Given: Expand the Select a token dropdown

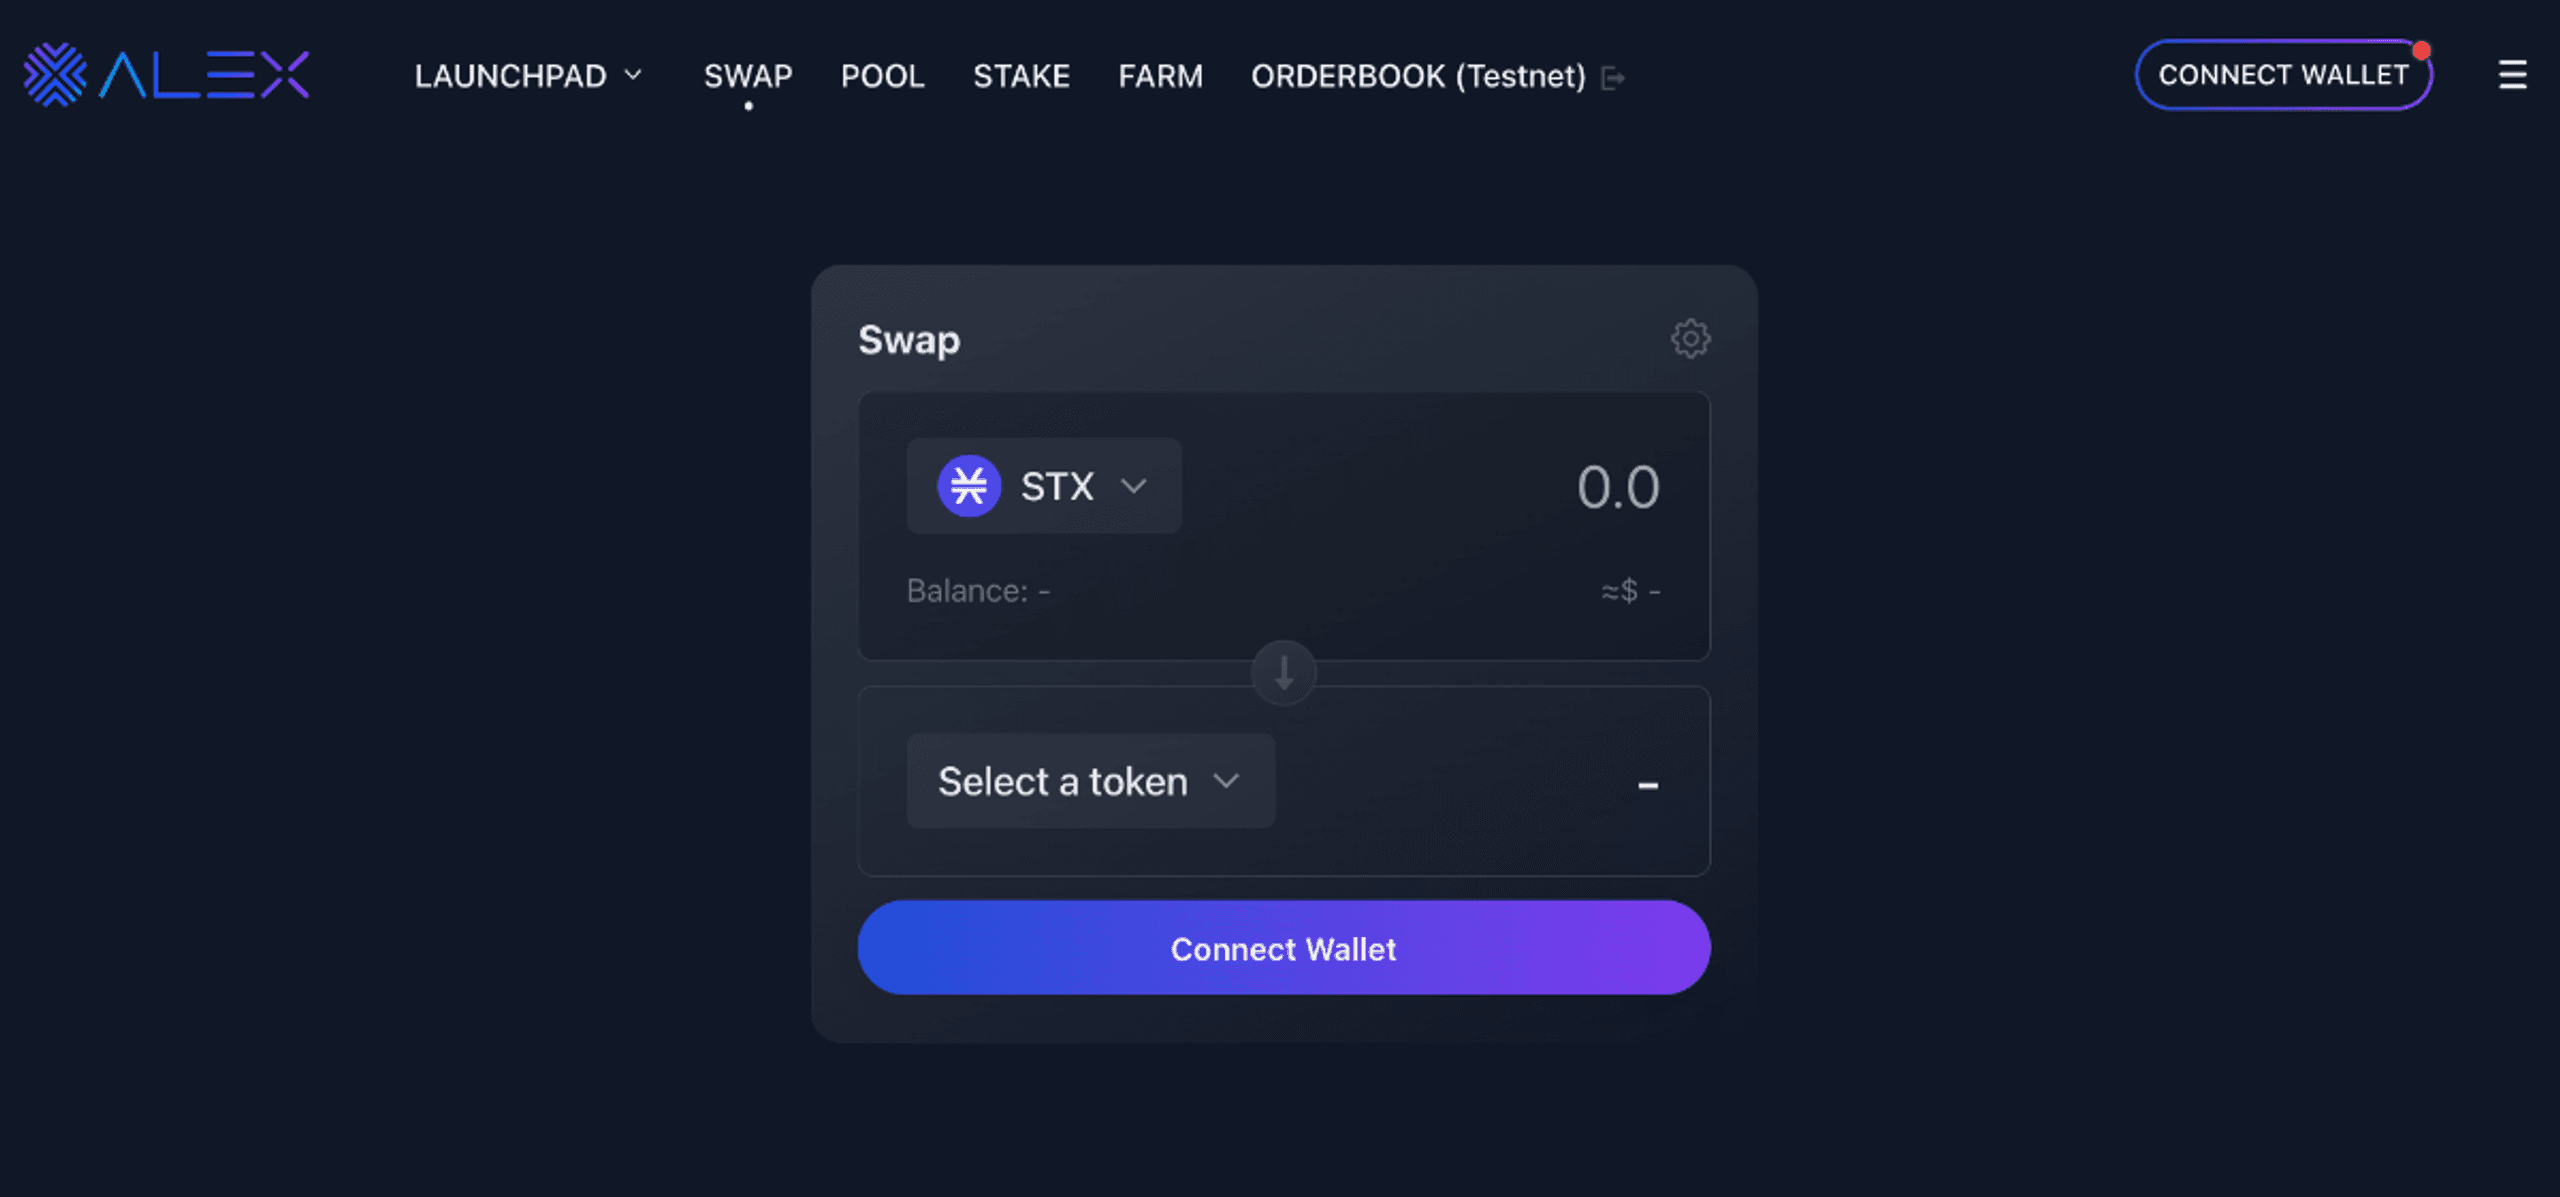Looking at the screenshot, I should pos(1086,779).
